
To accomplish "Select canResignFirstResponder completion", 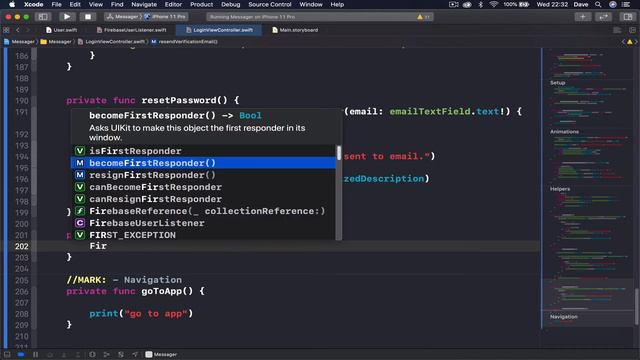I will (x=203, y=199).
